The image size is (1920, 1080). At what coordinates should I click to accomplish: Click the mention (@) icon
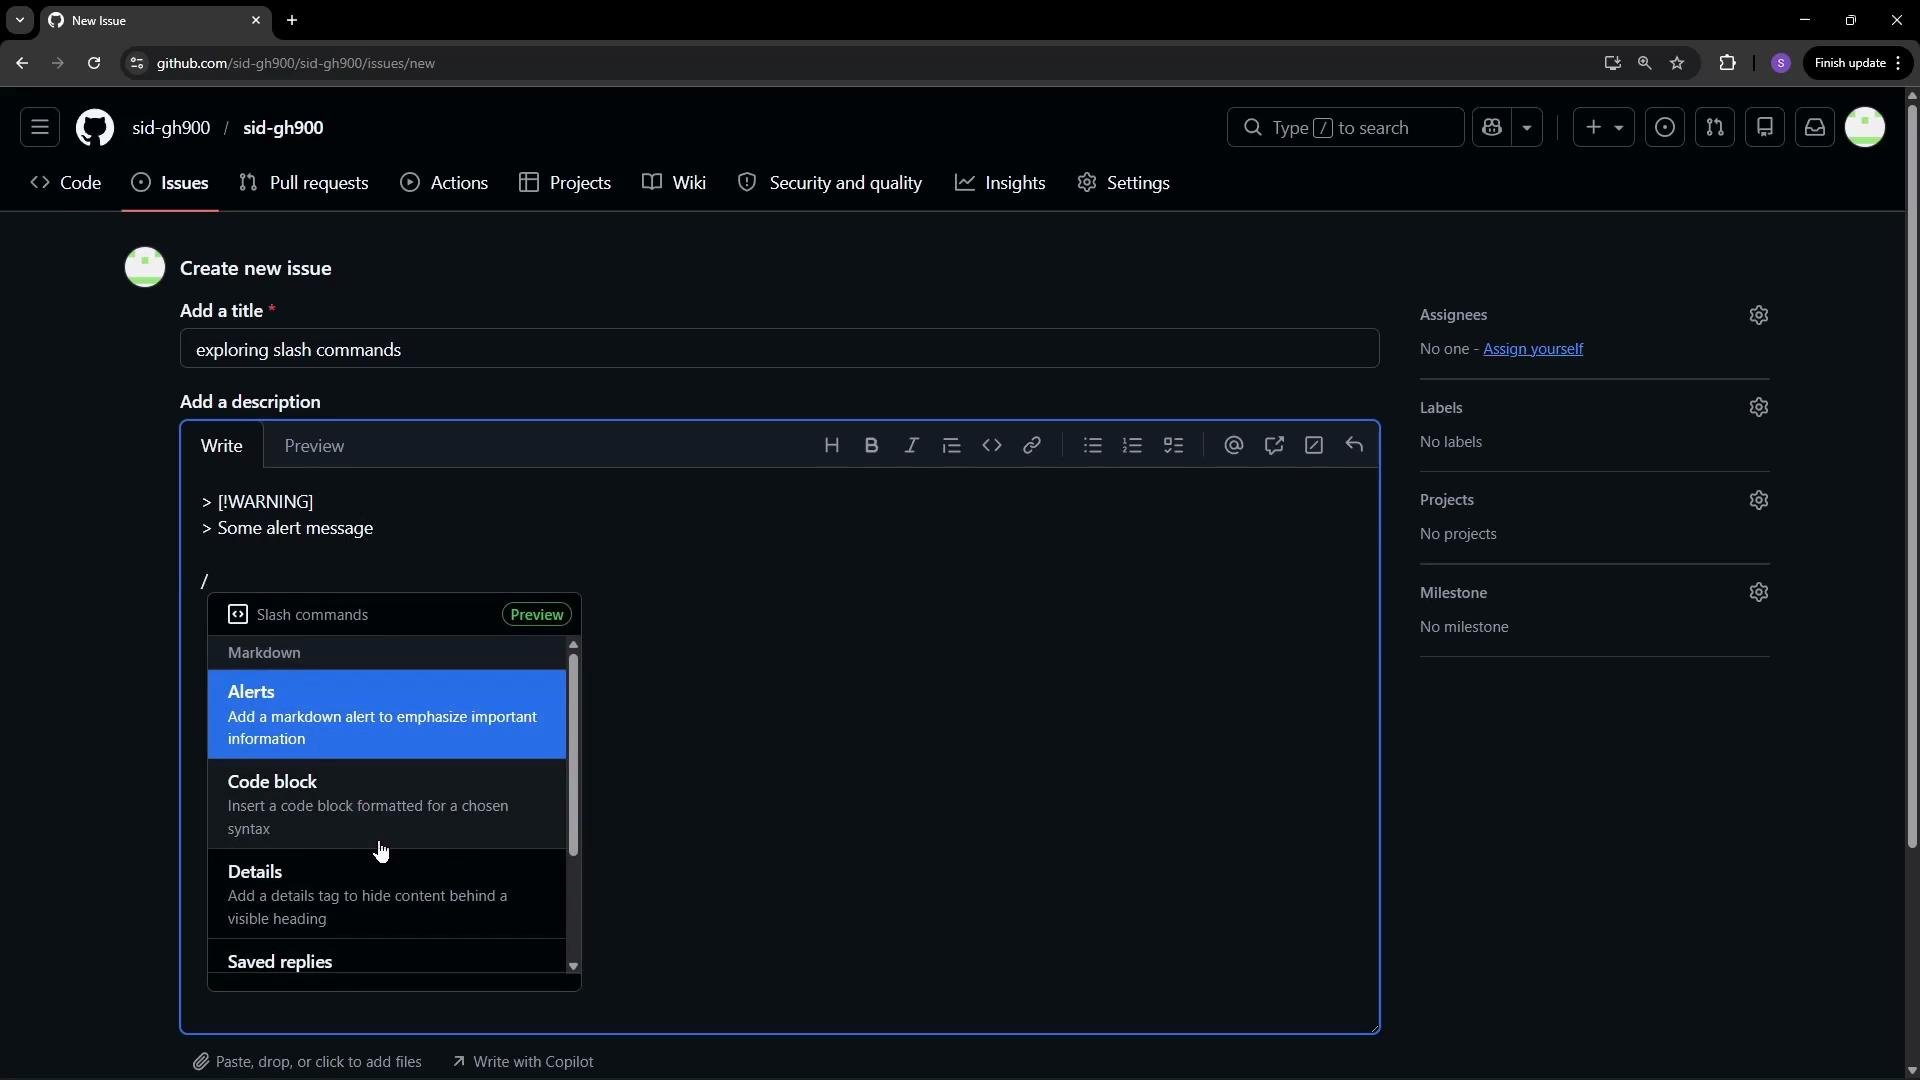[1233, 446]
